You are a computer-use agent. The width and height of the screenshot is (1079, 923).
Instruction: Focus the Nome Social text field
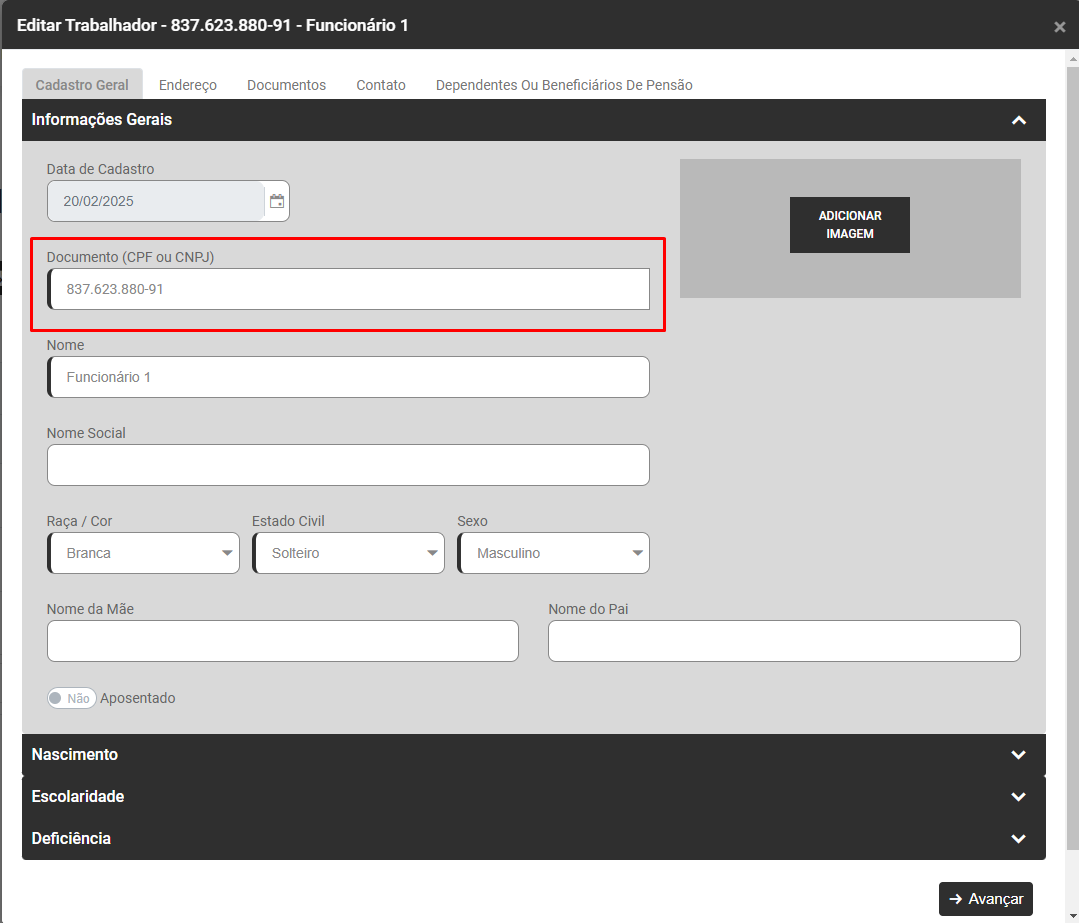[x=348, y=465]
